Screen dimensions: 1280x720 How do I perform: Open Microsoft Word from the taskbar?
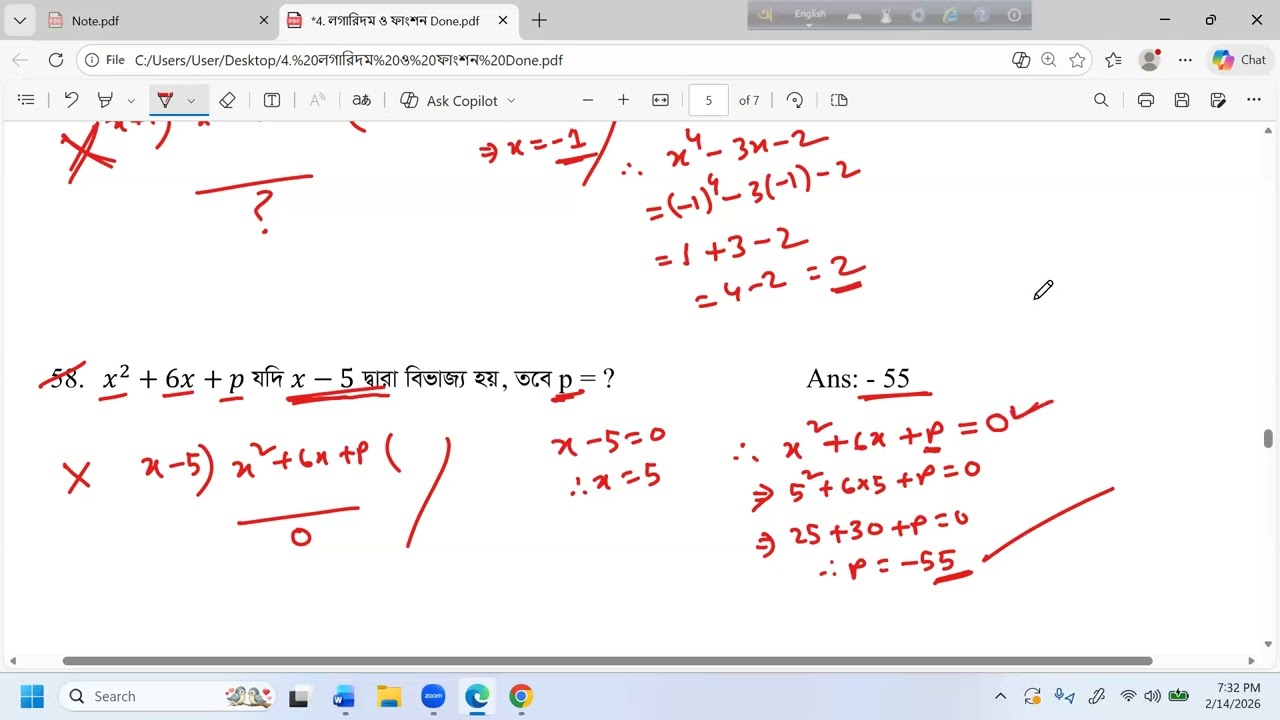pos(343,696)
